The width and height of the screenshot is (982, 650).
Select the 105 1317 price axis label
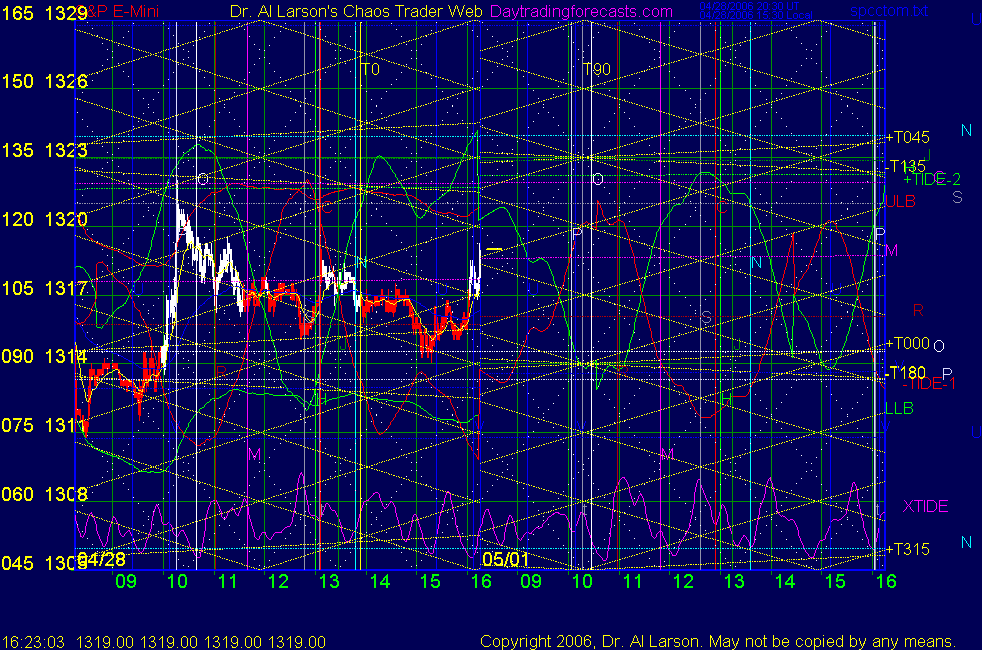pos(44,288)
